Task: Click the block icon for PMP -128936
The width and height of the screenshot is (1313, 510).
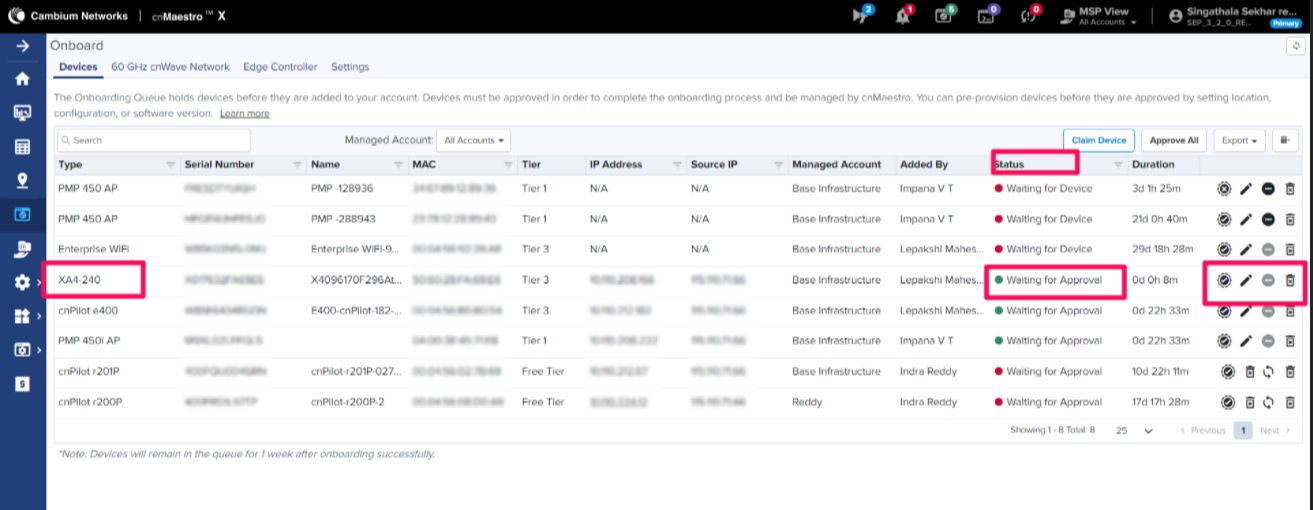Action: [1268, 188]
